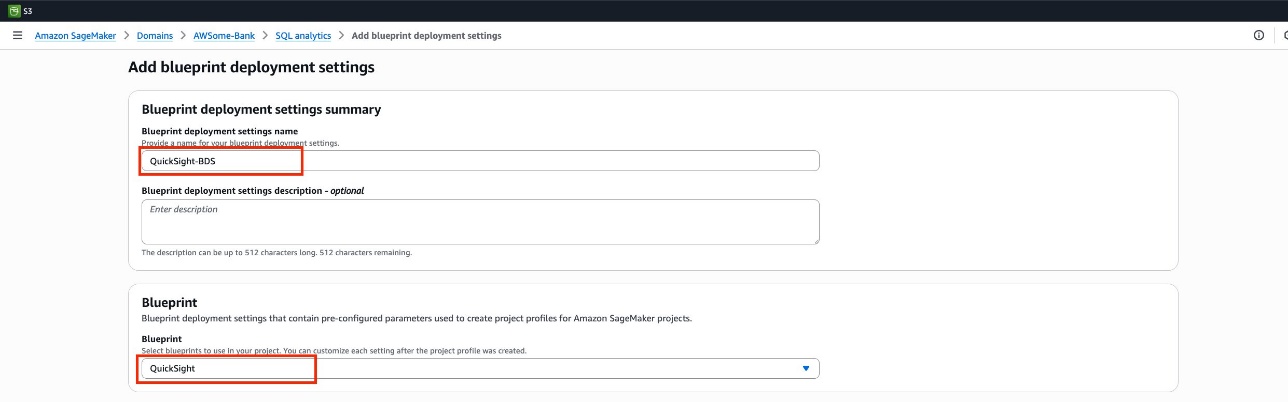Image resolution: width=1288 pixels, height=402 pixels.
Task: Go back to SQL analytics breadcrumb
Action: point(303,35)
